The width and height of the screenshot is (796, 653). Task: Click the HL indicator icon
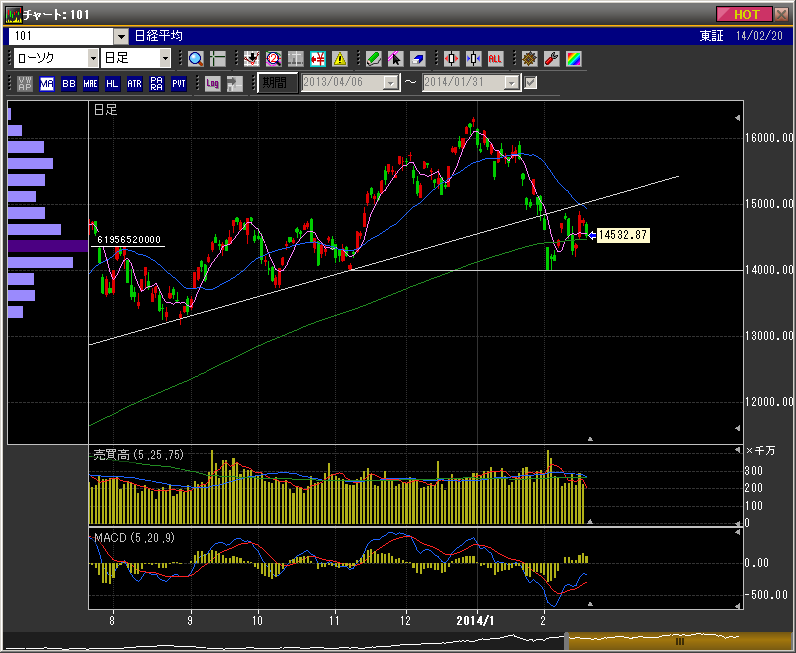(x=112, y=84)
